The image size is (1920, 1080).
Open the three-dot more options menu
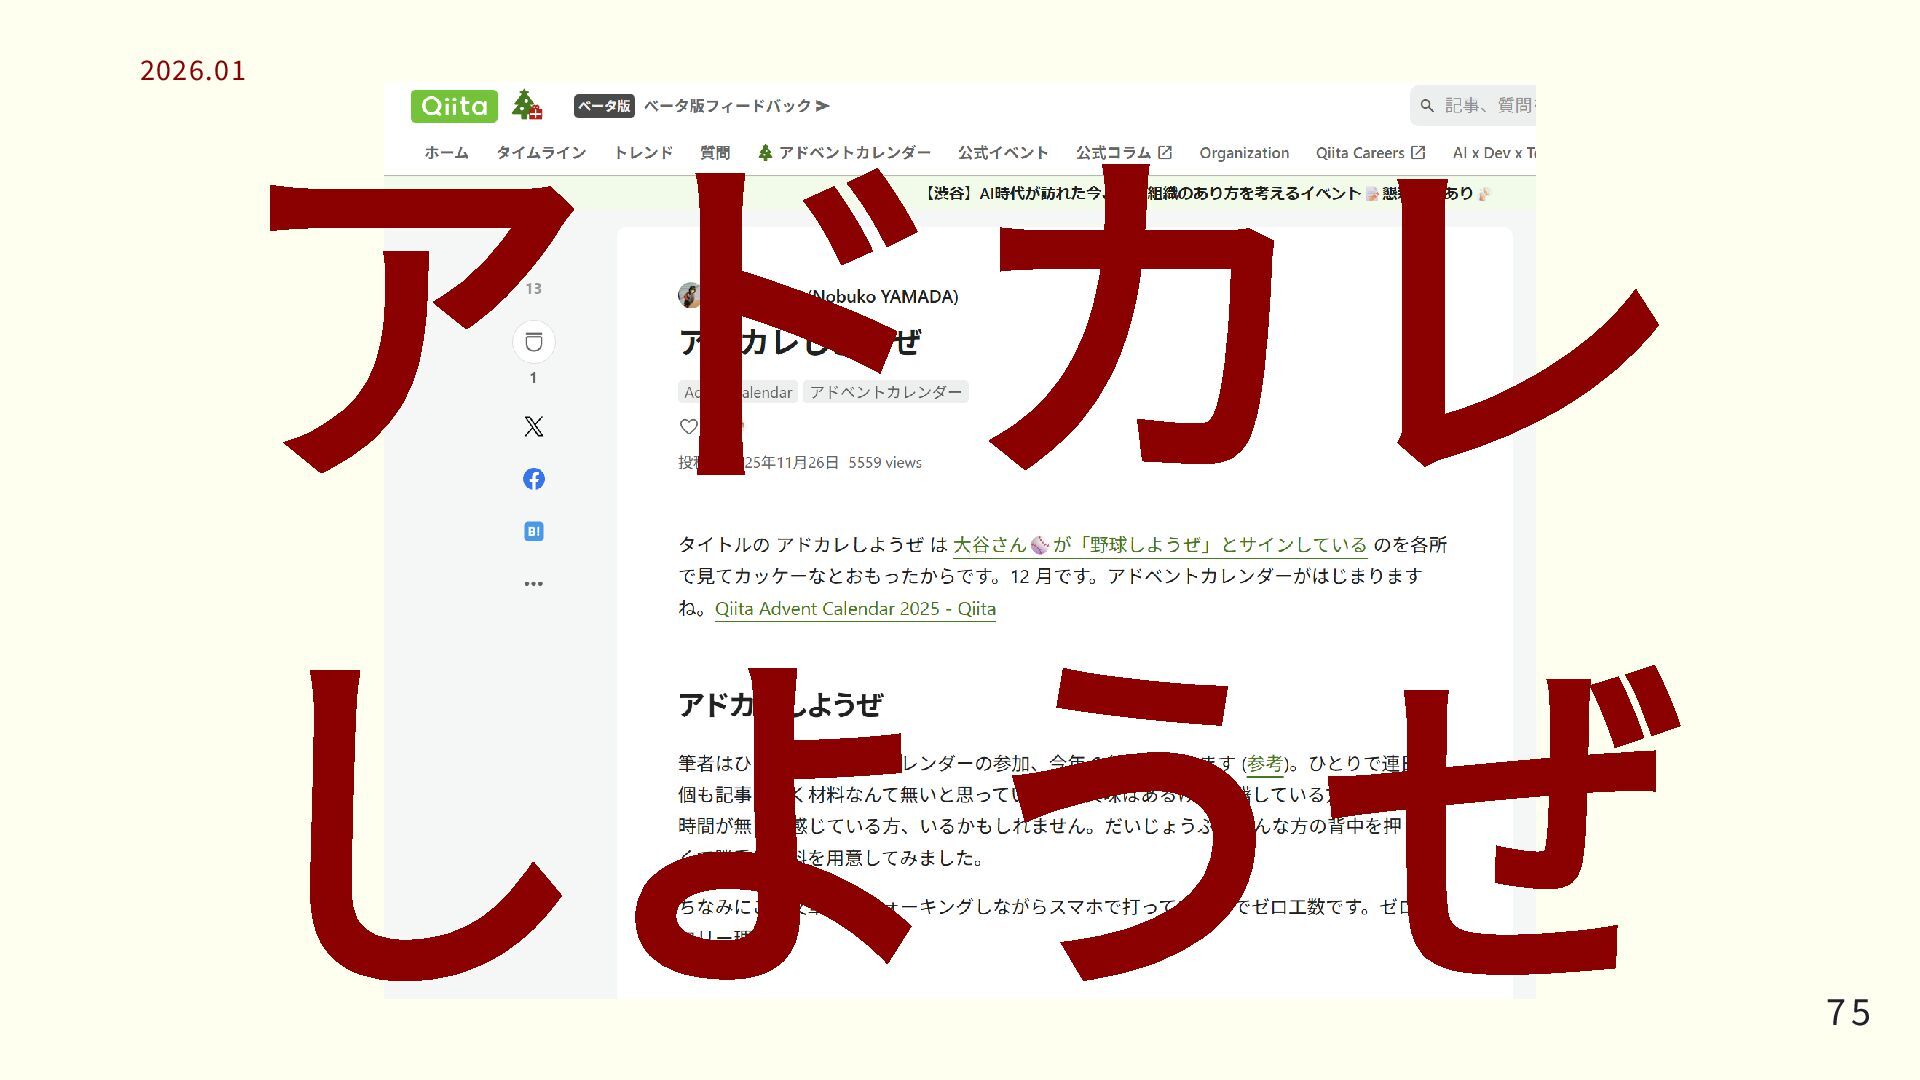point(534,584)
